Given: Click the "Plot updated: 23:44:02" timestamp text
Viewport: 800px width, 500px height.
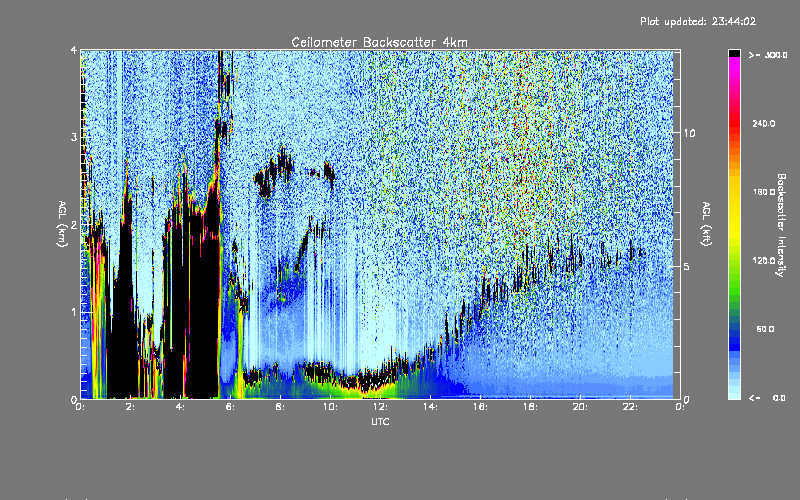Looking at the screenshot, I should point(698,21).
